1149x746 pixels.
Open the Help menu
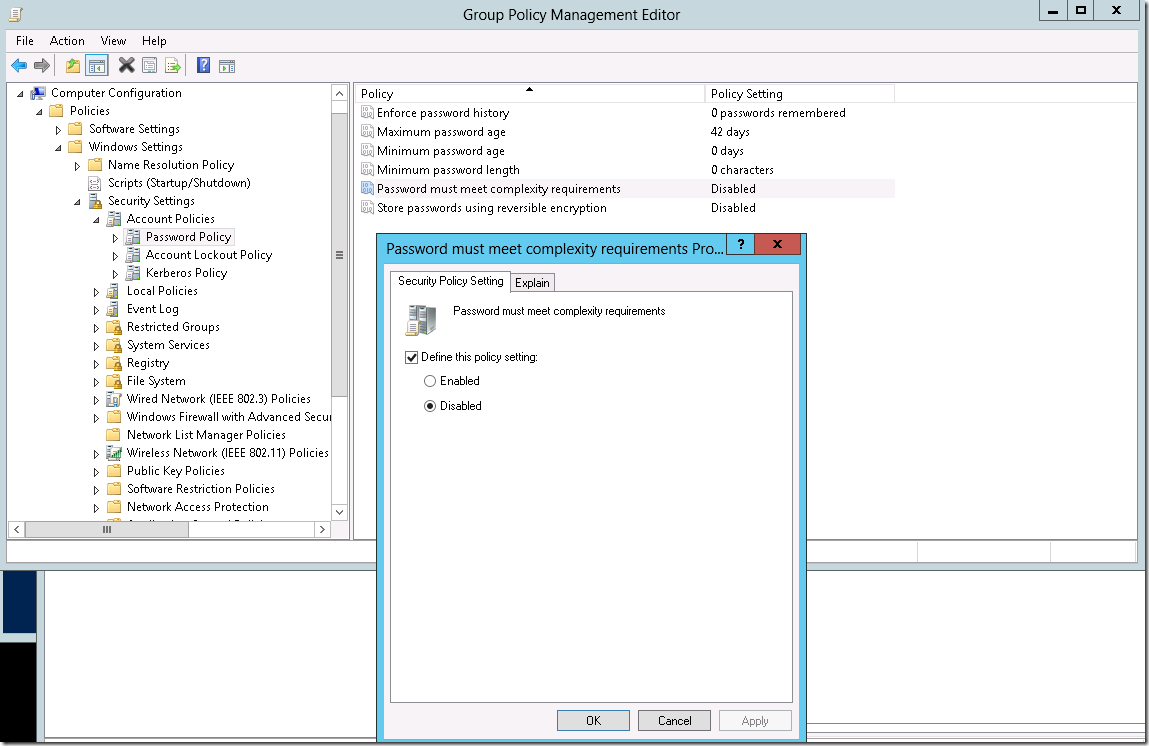(154, 41)
